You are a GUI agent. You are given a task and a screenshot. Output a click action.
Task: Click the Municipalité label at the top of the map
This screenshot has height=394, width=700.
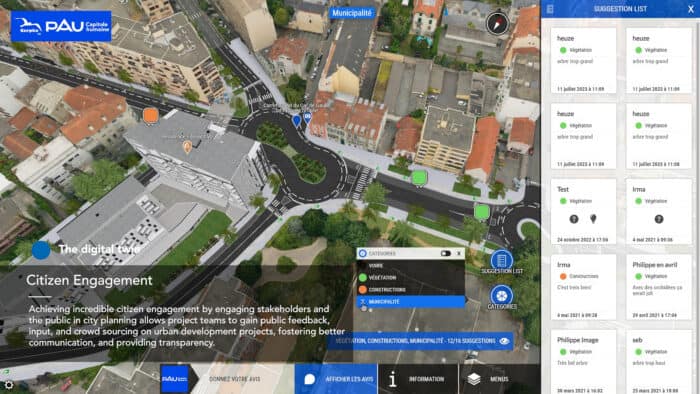click(352, 13)
